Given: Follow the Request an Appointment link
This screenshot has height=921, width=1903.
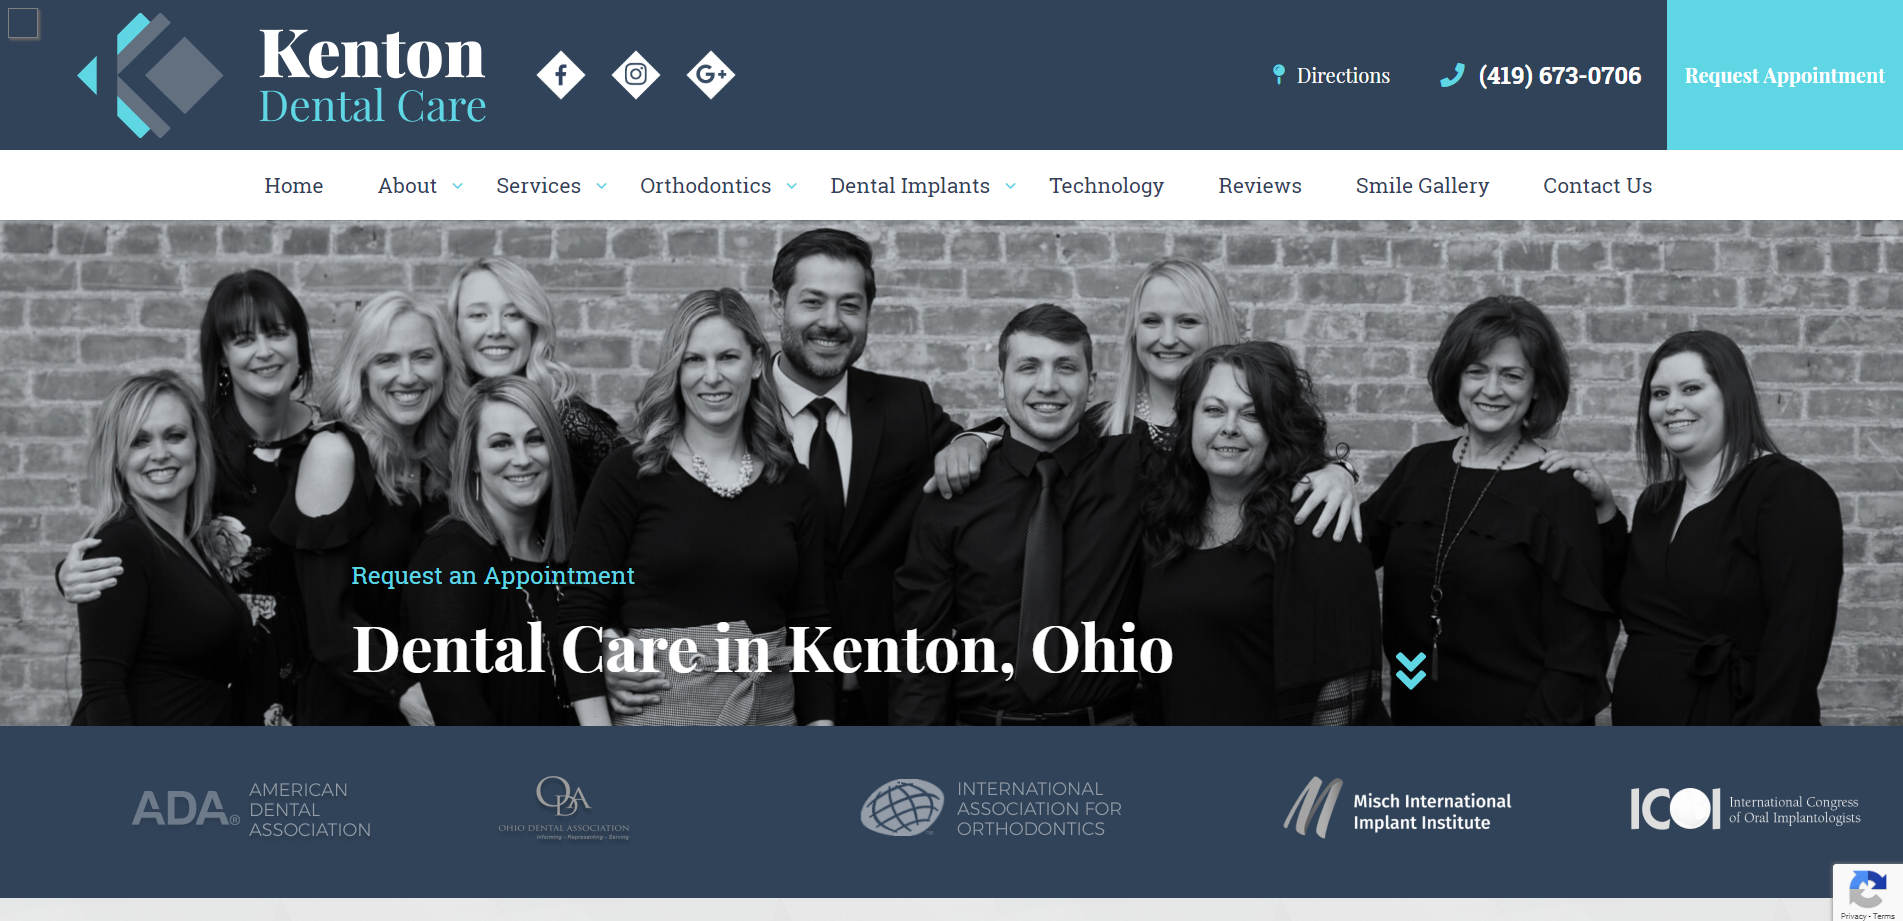Looking at the screenshot, I should [x=493, y=576].
